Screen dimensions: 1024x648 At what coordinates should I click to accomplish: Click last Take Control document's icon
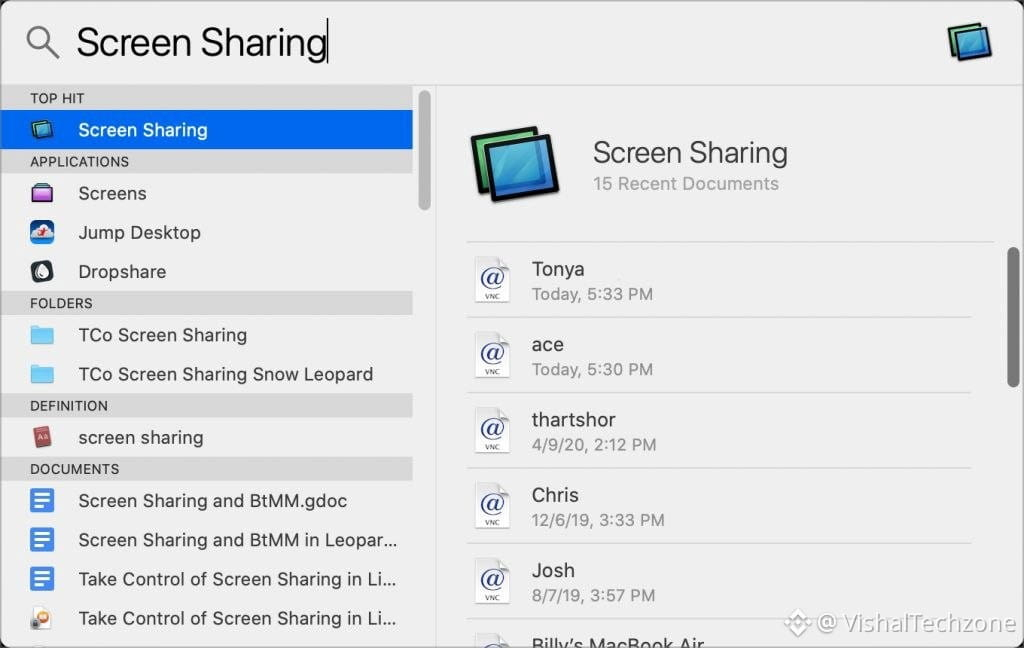[42, 618]
